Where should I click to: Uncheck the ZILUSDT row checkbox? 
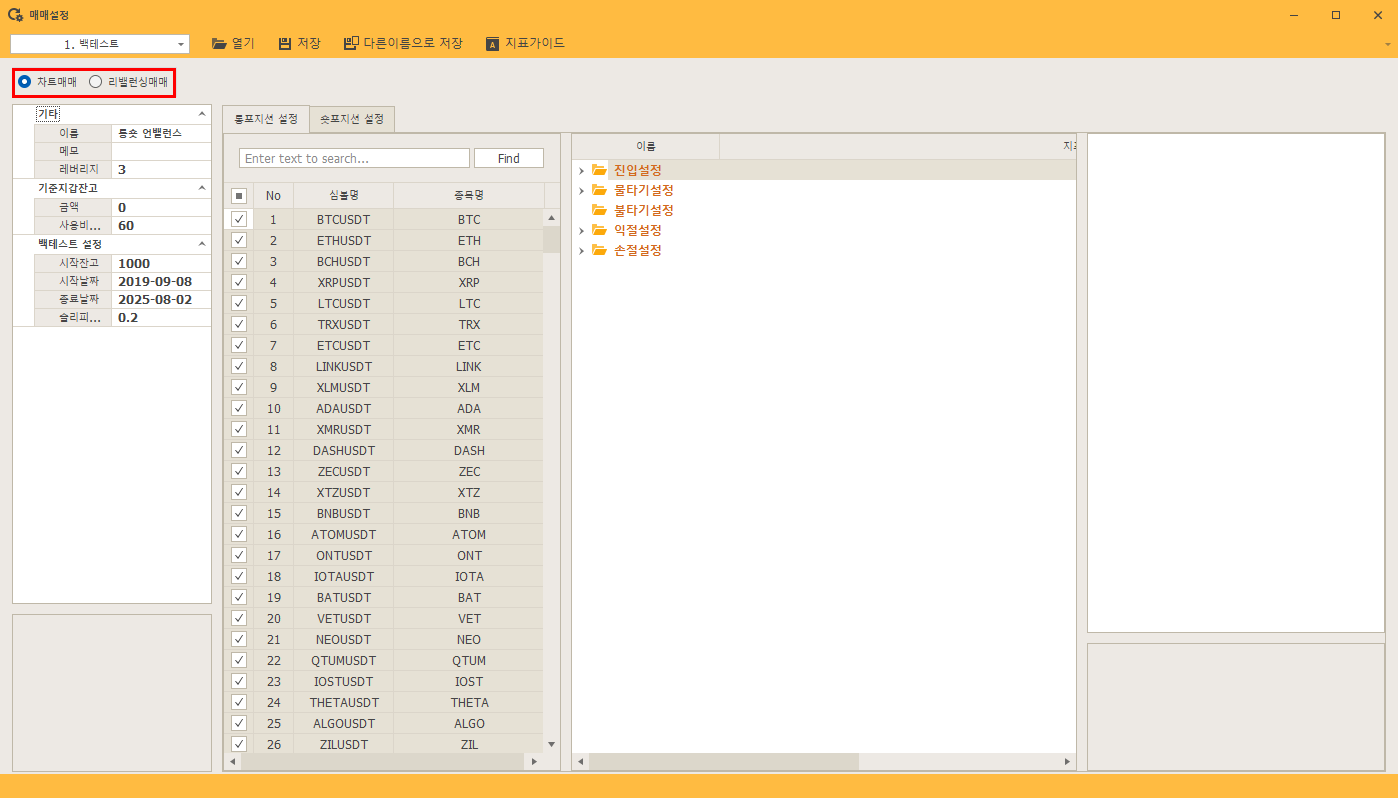[239, 744]
